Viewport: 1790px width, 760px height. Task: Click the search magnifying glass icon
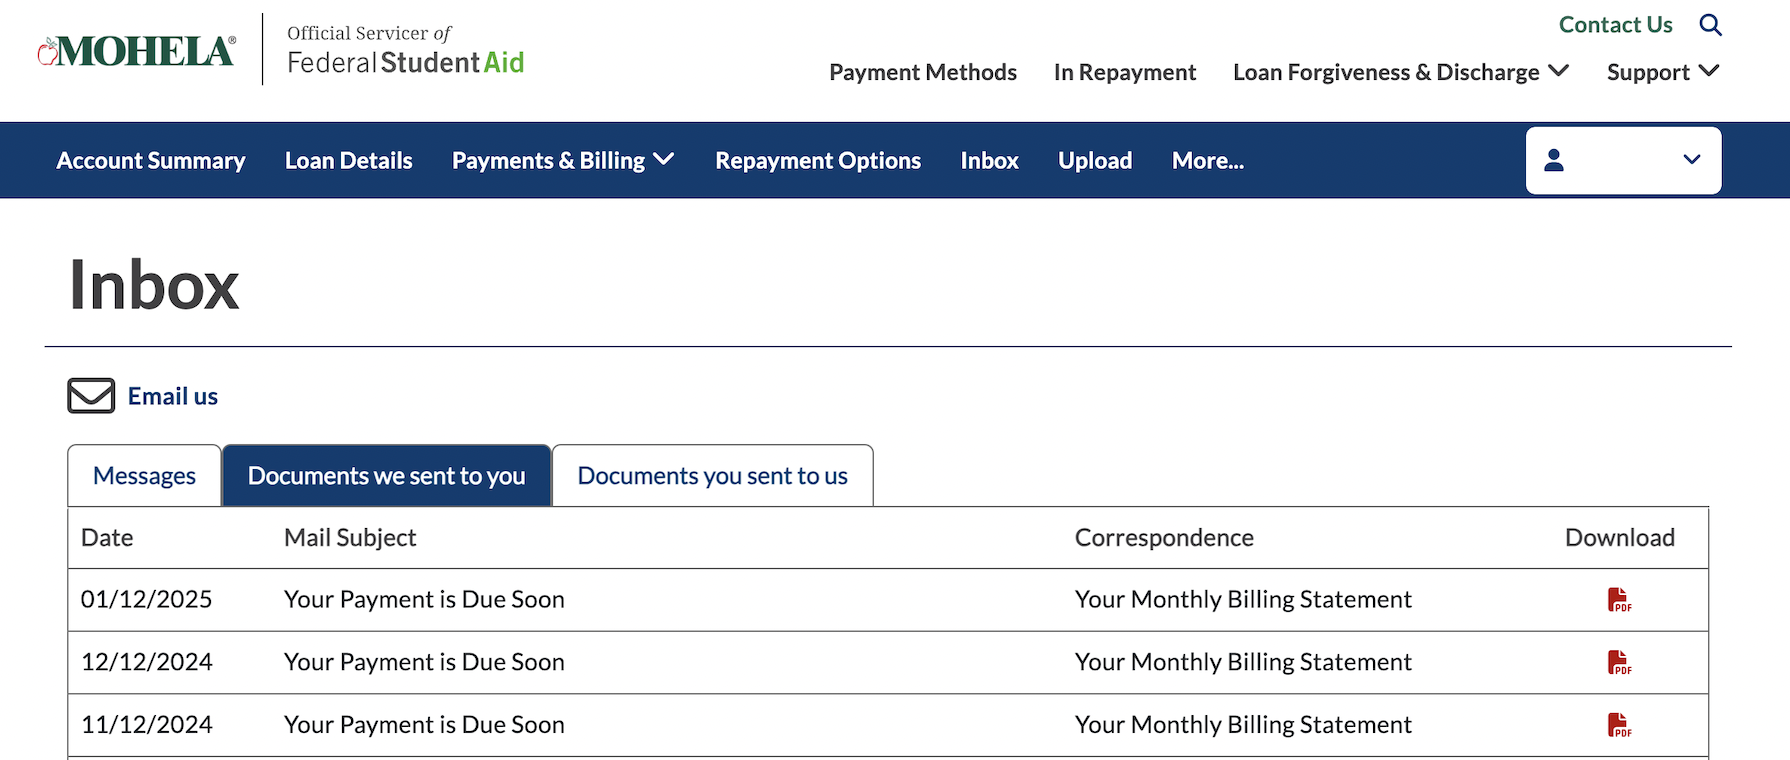(1710, 25)
